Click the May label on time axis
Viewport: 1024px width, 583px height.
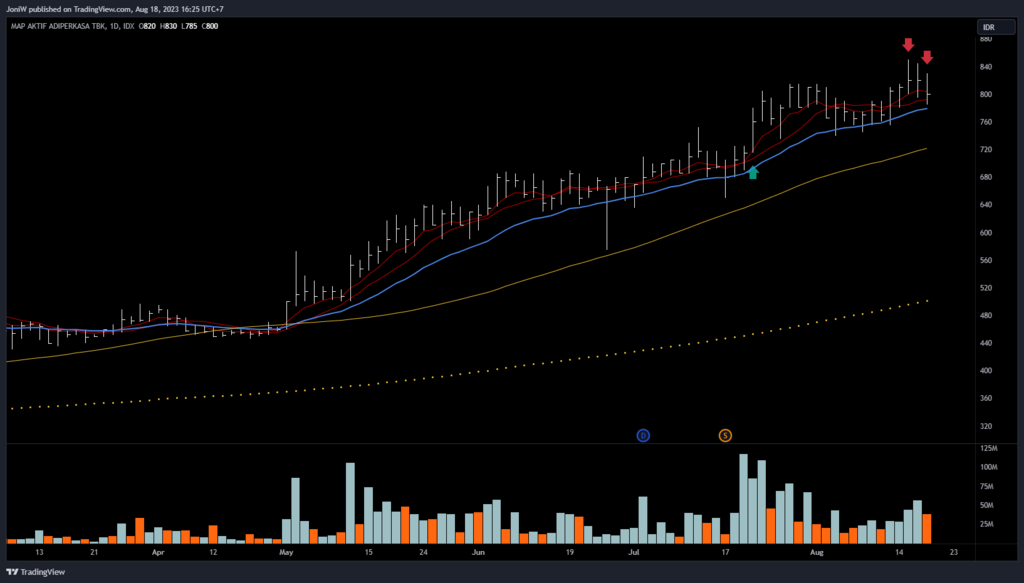(x=286, y=552)
